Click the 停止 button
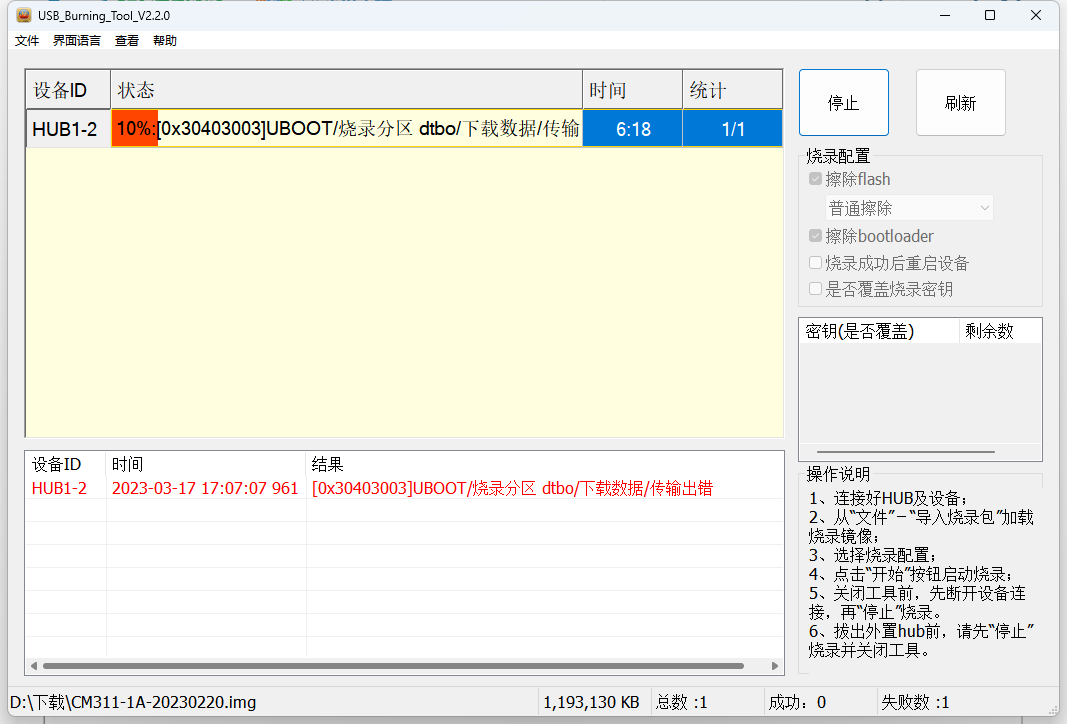The width and height of the screenshot is (1067, 724). [x=844, y=103]
